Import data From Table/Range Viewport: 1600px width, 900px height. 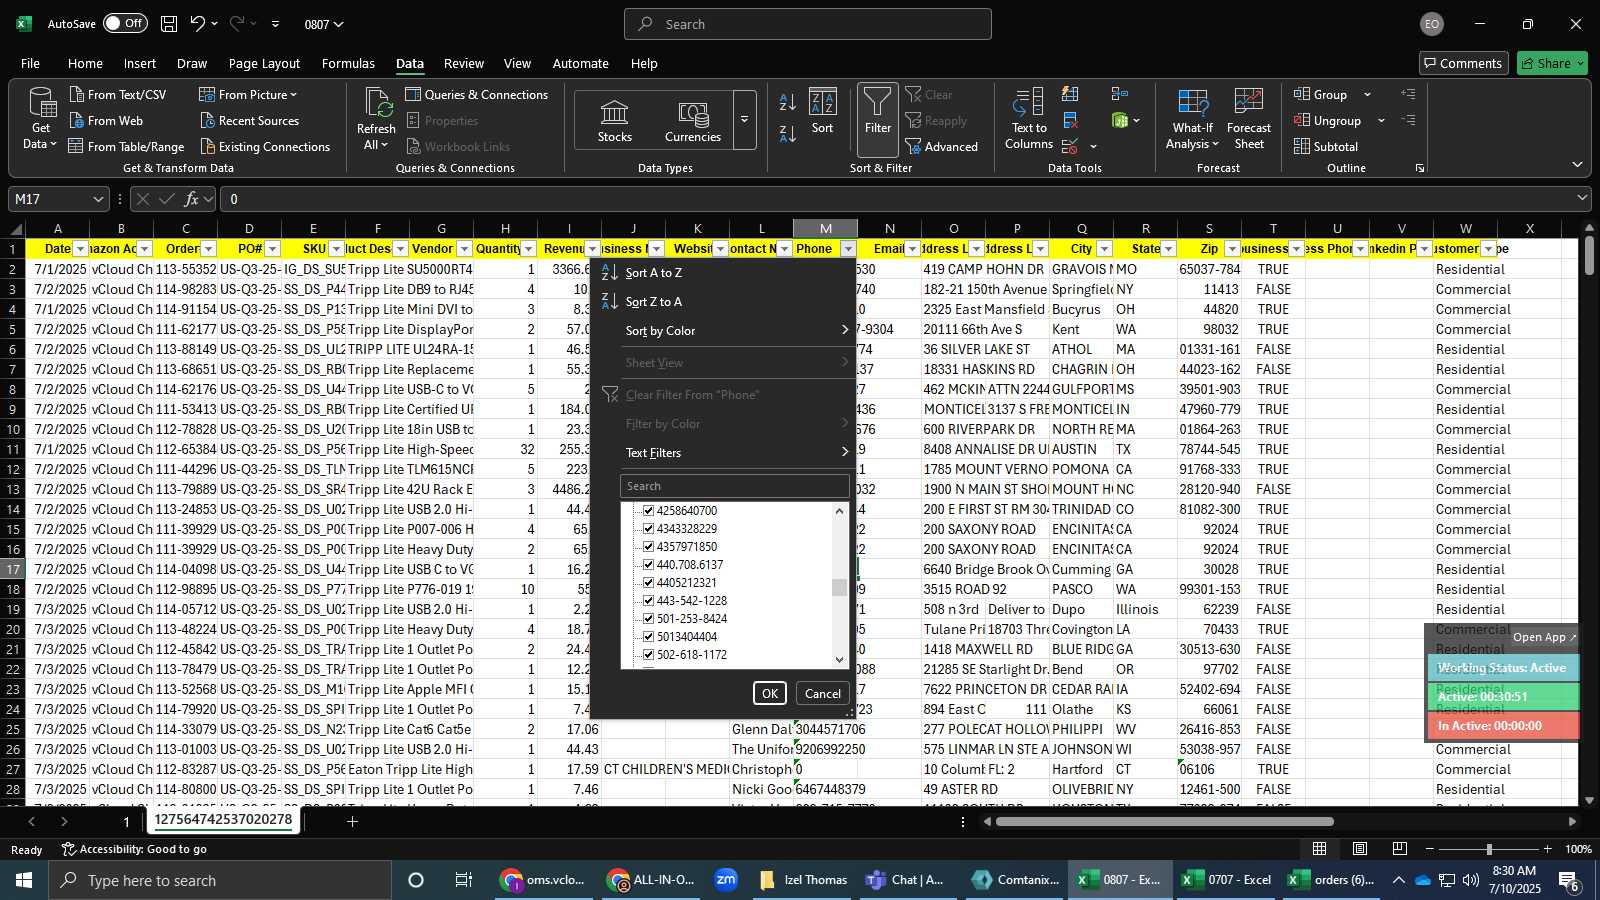pyautogui.click(x=126, y=146)
